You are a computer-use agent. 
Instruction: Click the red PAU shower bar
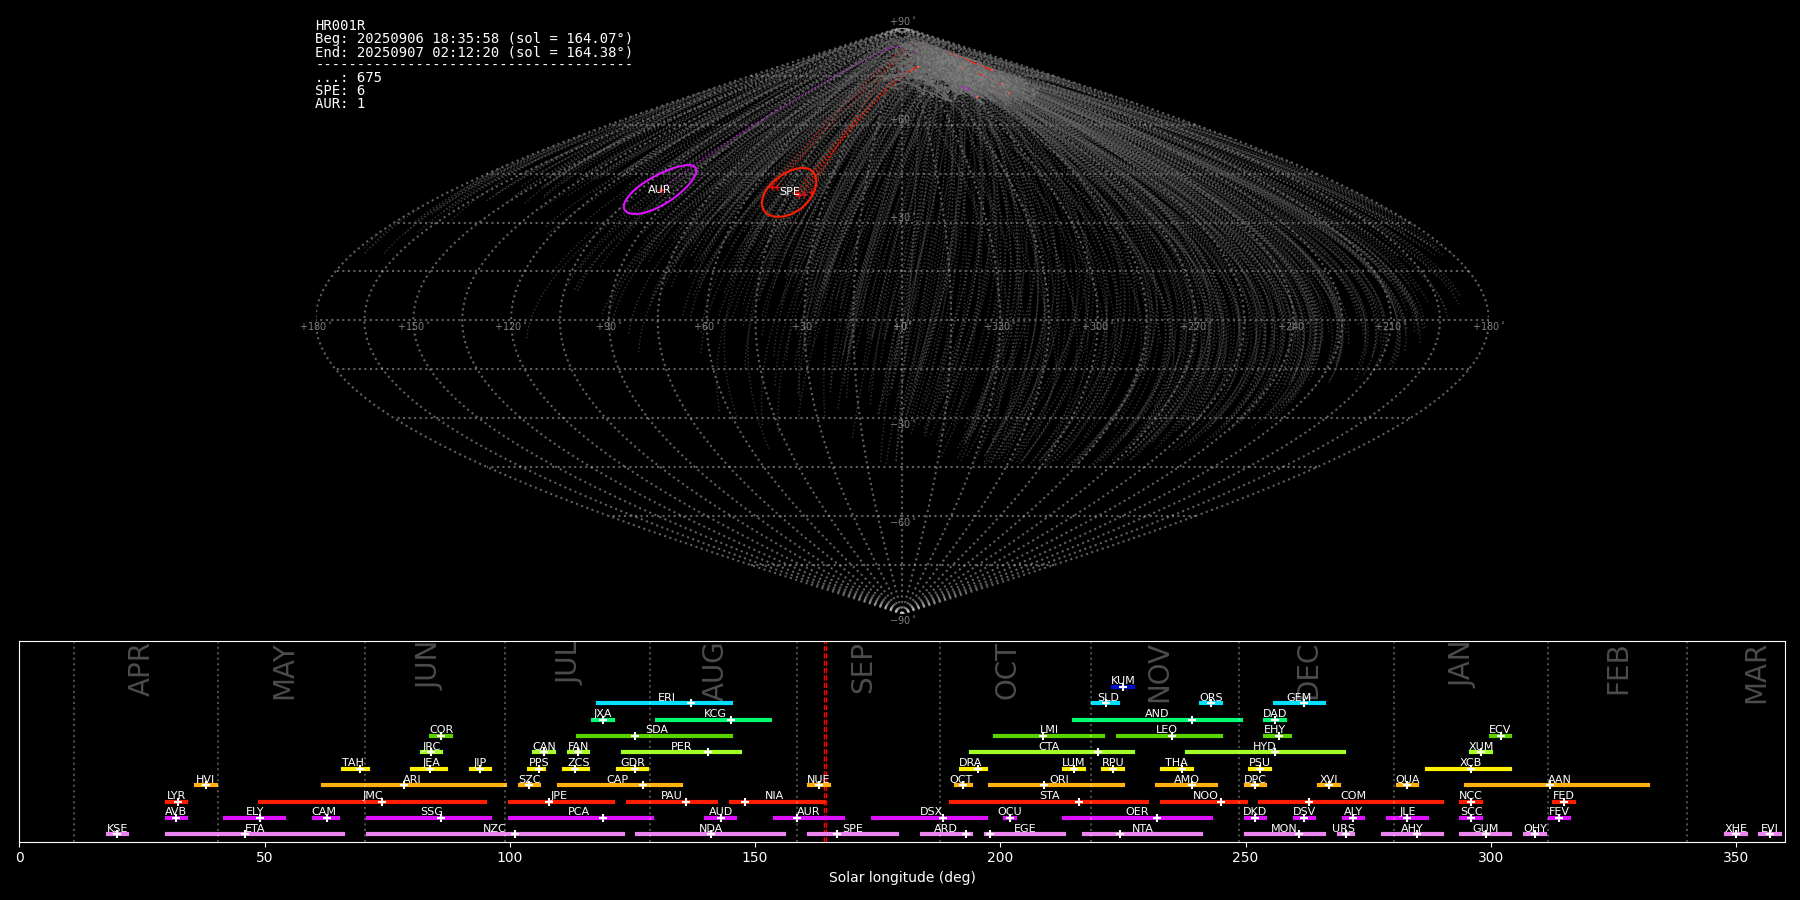[672, 801]
